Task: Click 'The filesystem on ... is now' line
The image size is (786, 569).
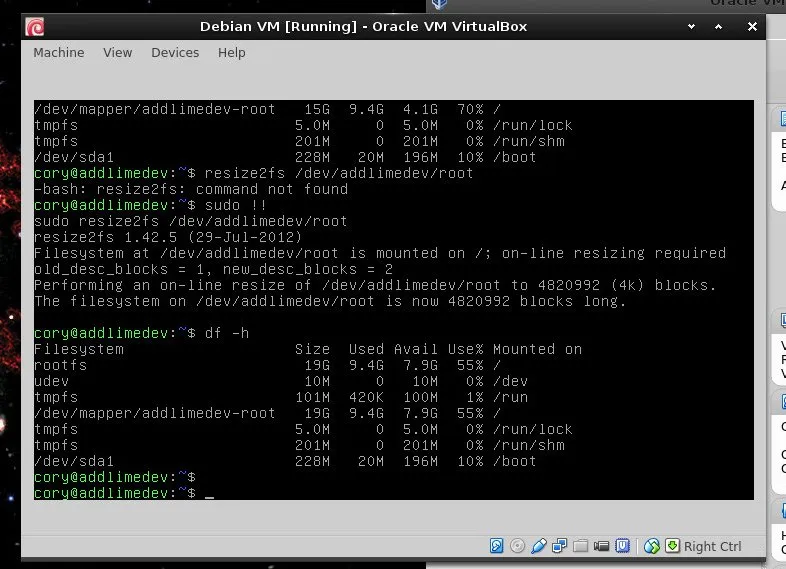Action: coord(330,301)
